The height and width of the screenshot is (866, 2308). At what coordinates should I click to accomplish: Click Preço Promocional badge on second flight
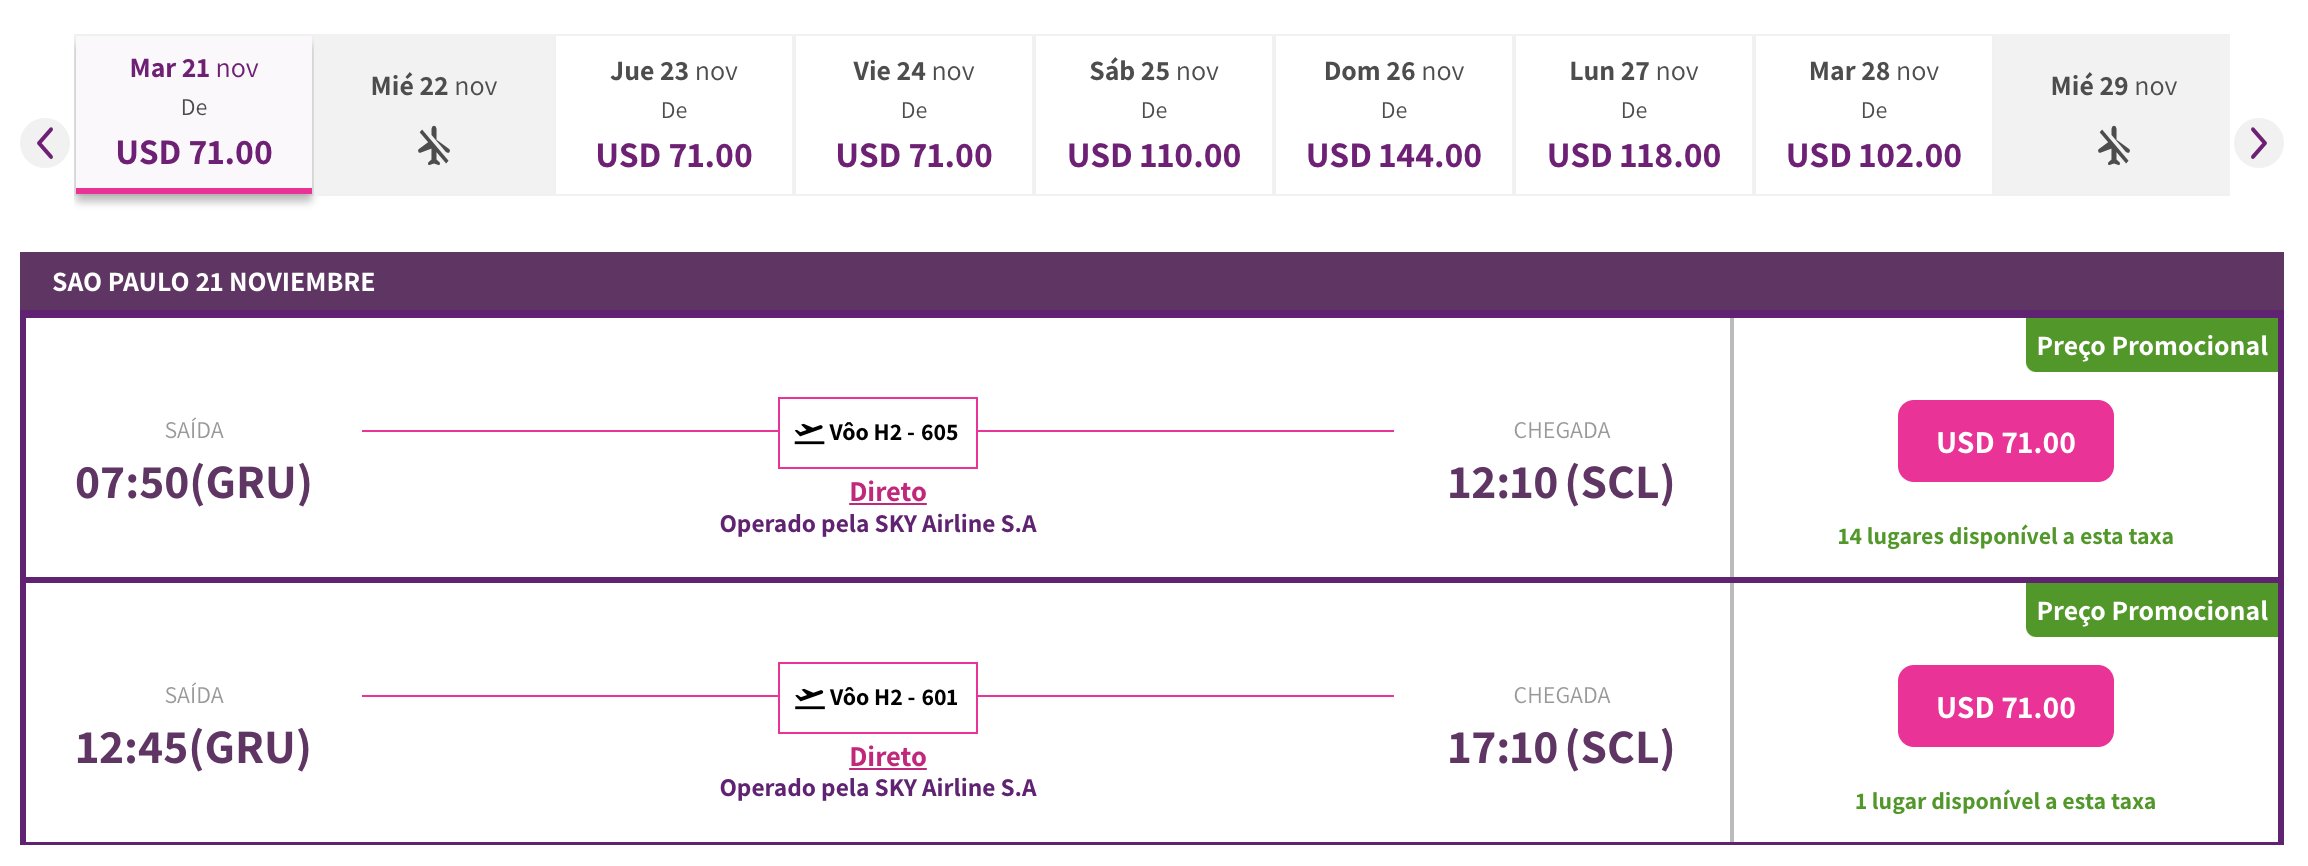click(2152, 611)
